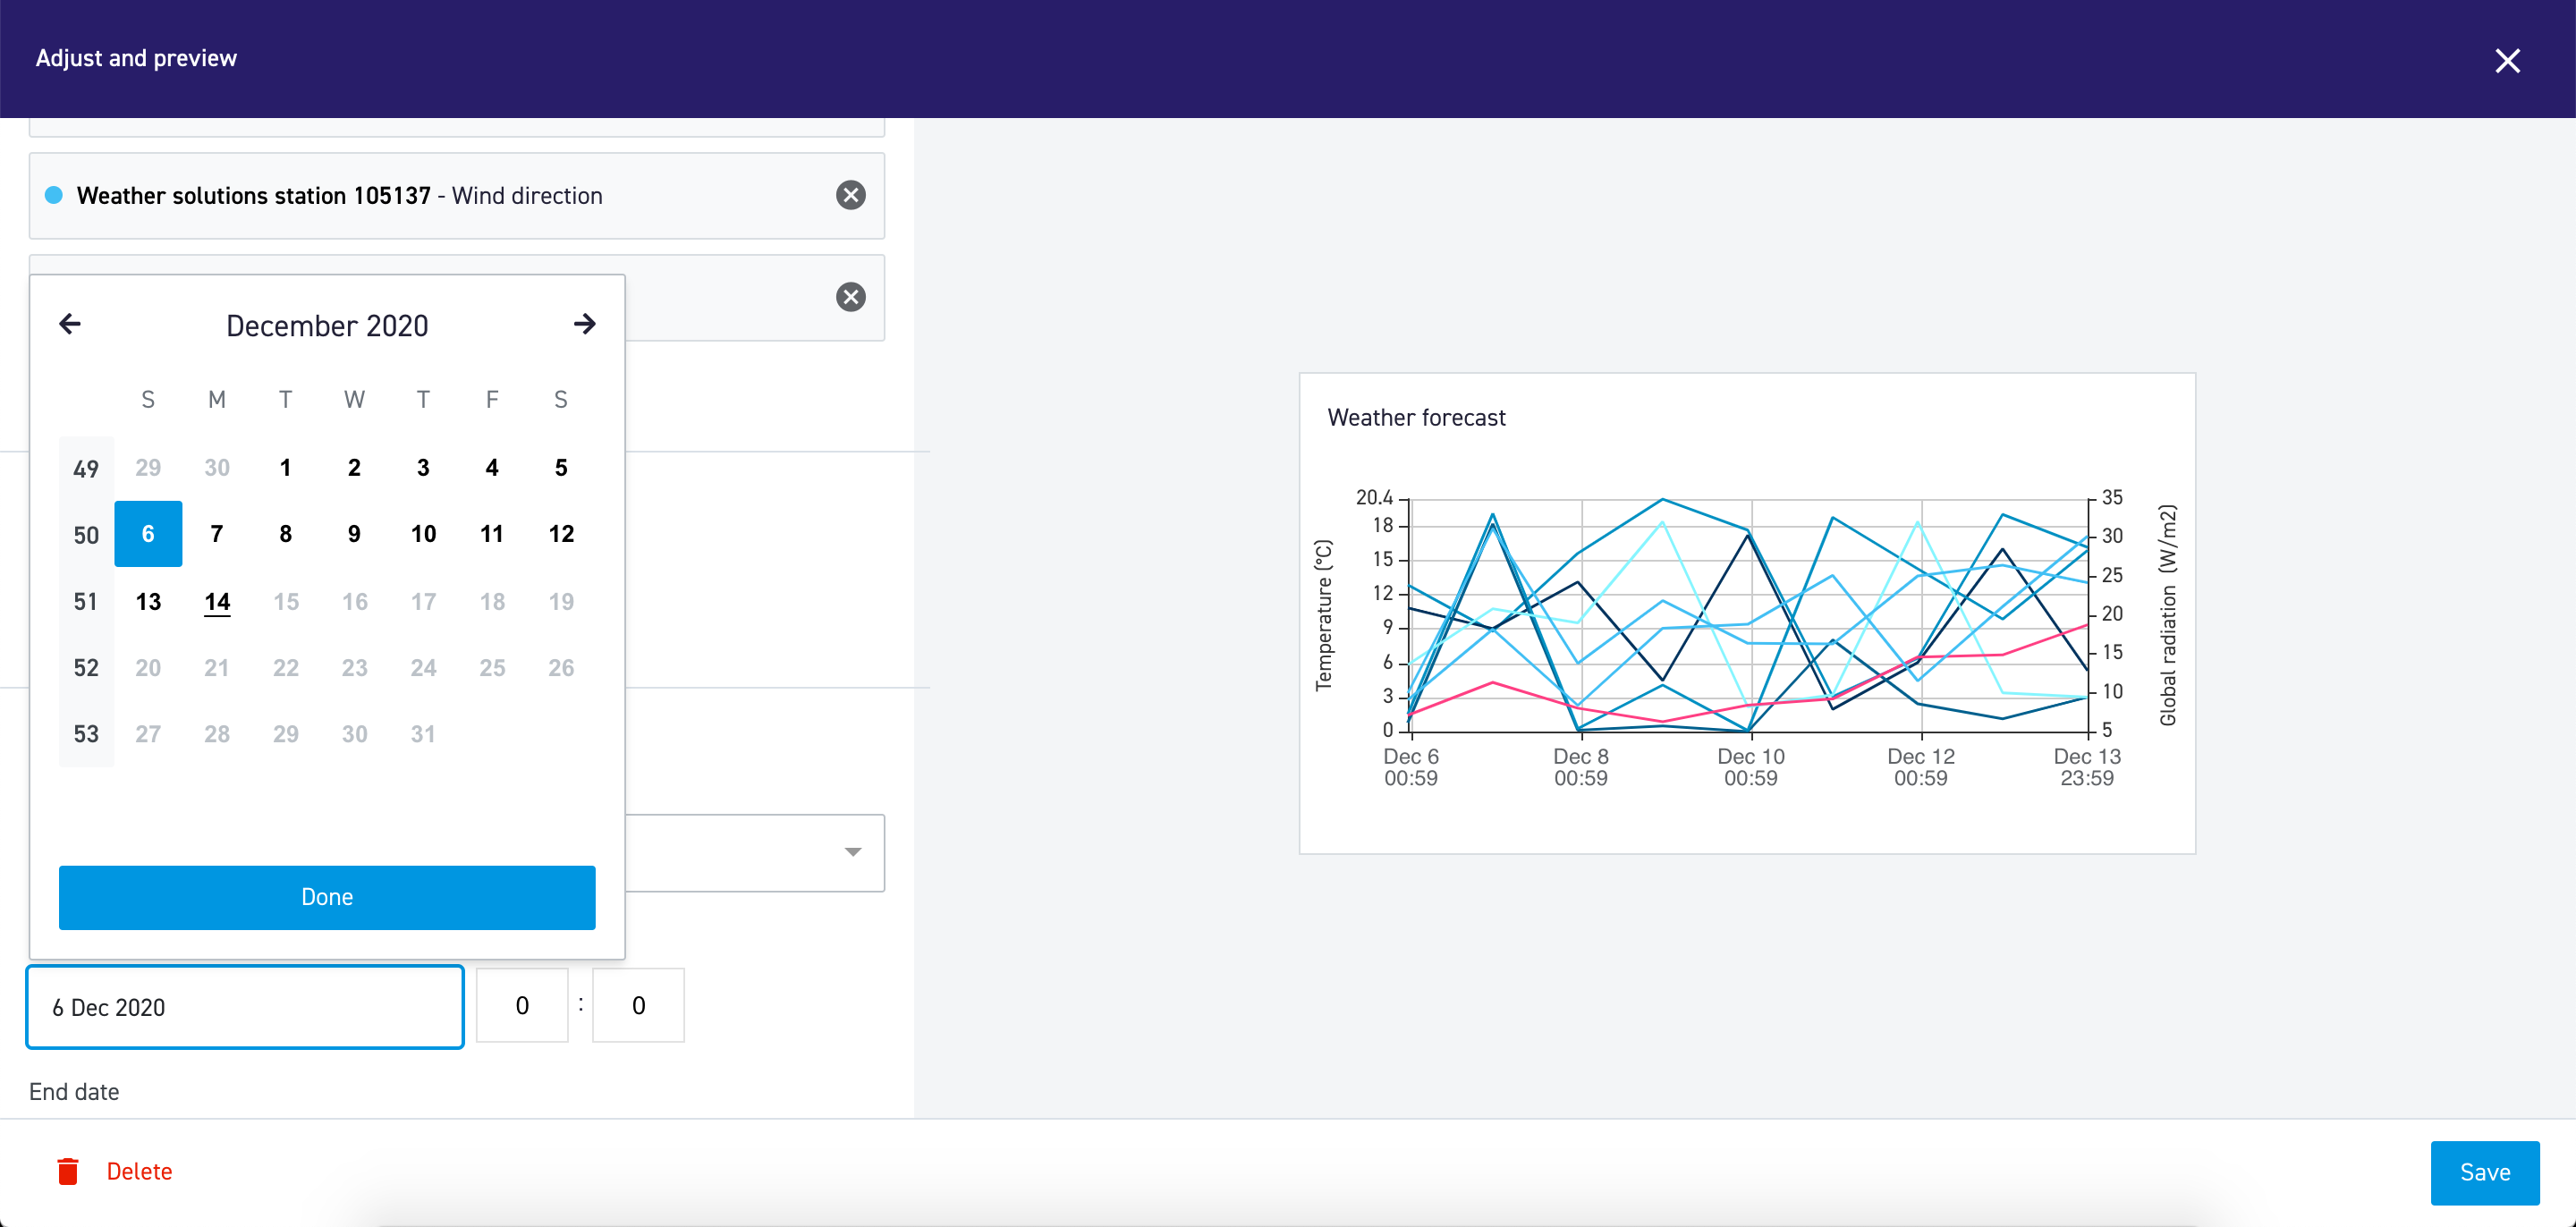Click the Wind direction blue color dot
Screen dimensions: 2576x1227
click(x=54, y=195)
